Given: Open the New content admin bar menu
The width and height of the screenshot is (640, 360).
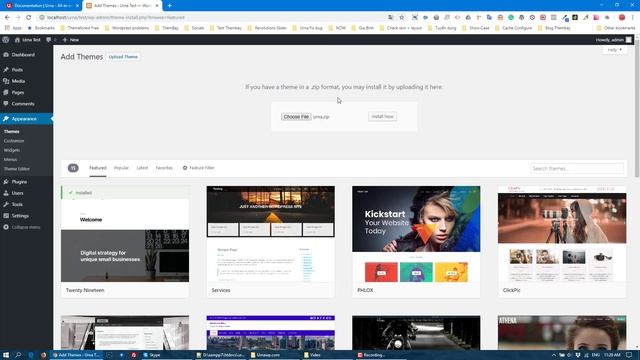Looking at the screenshot, I should (71, 40).
